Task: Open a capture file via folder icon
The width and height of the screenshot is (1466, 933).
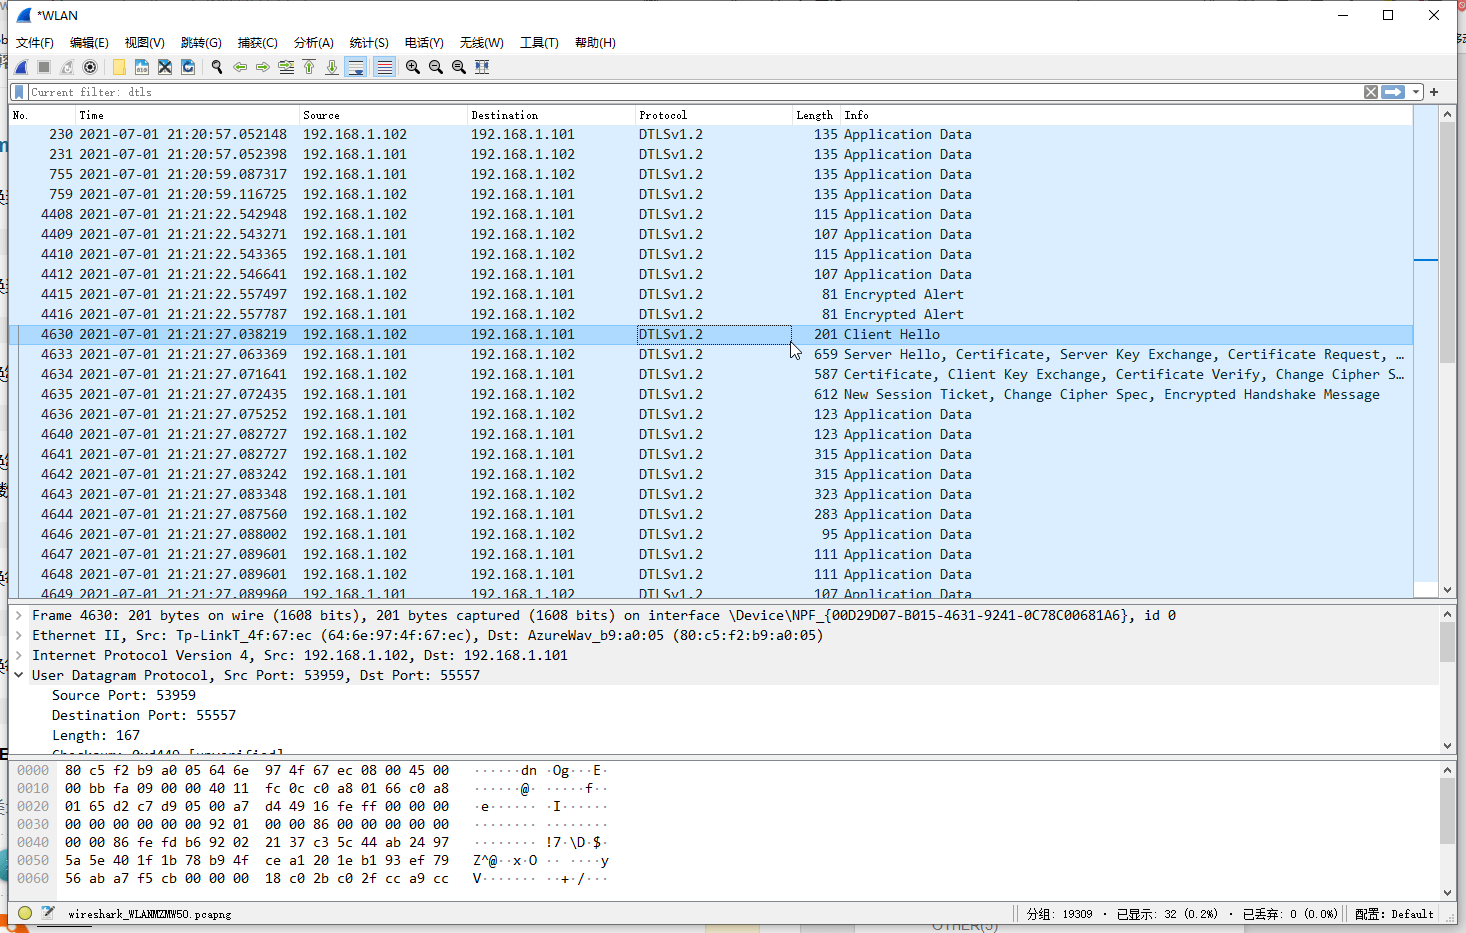Action: (119, 67)
